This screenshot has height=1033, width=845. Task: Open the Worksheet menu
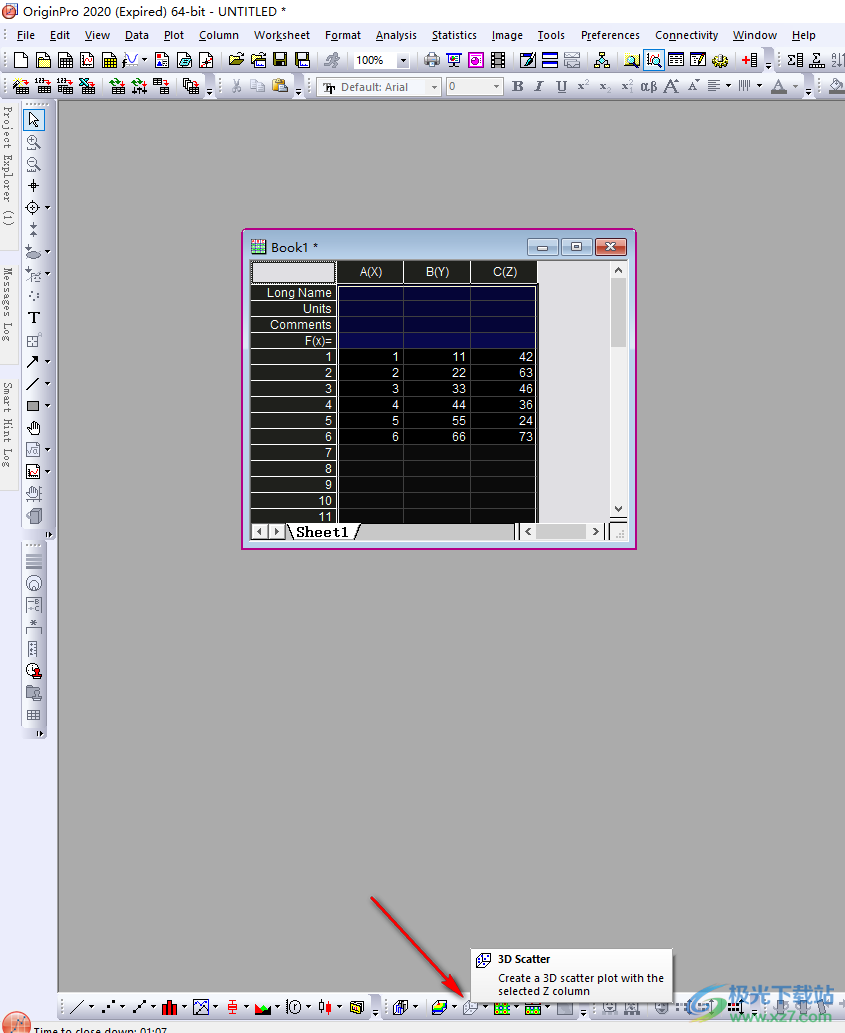[x=281, y=35]
